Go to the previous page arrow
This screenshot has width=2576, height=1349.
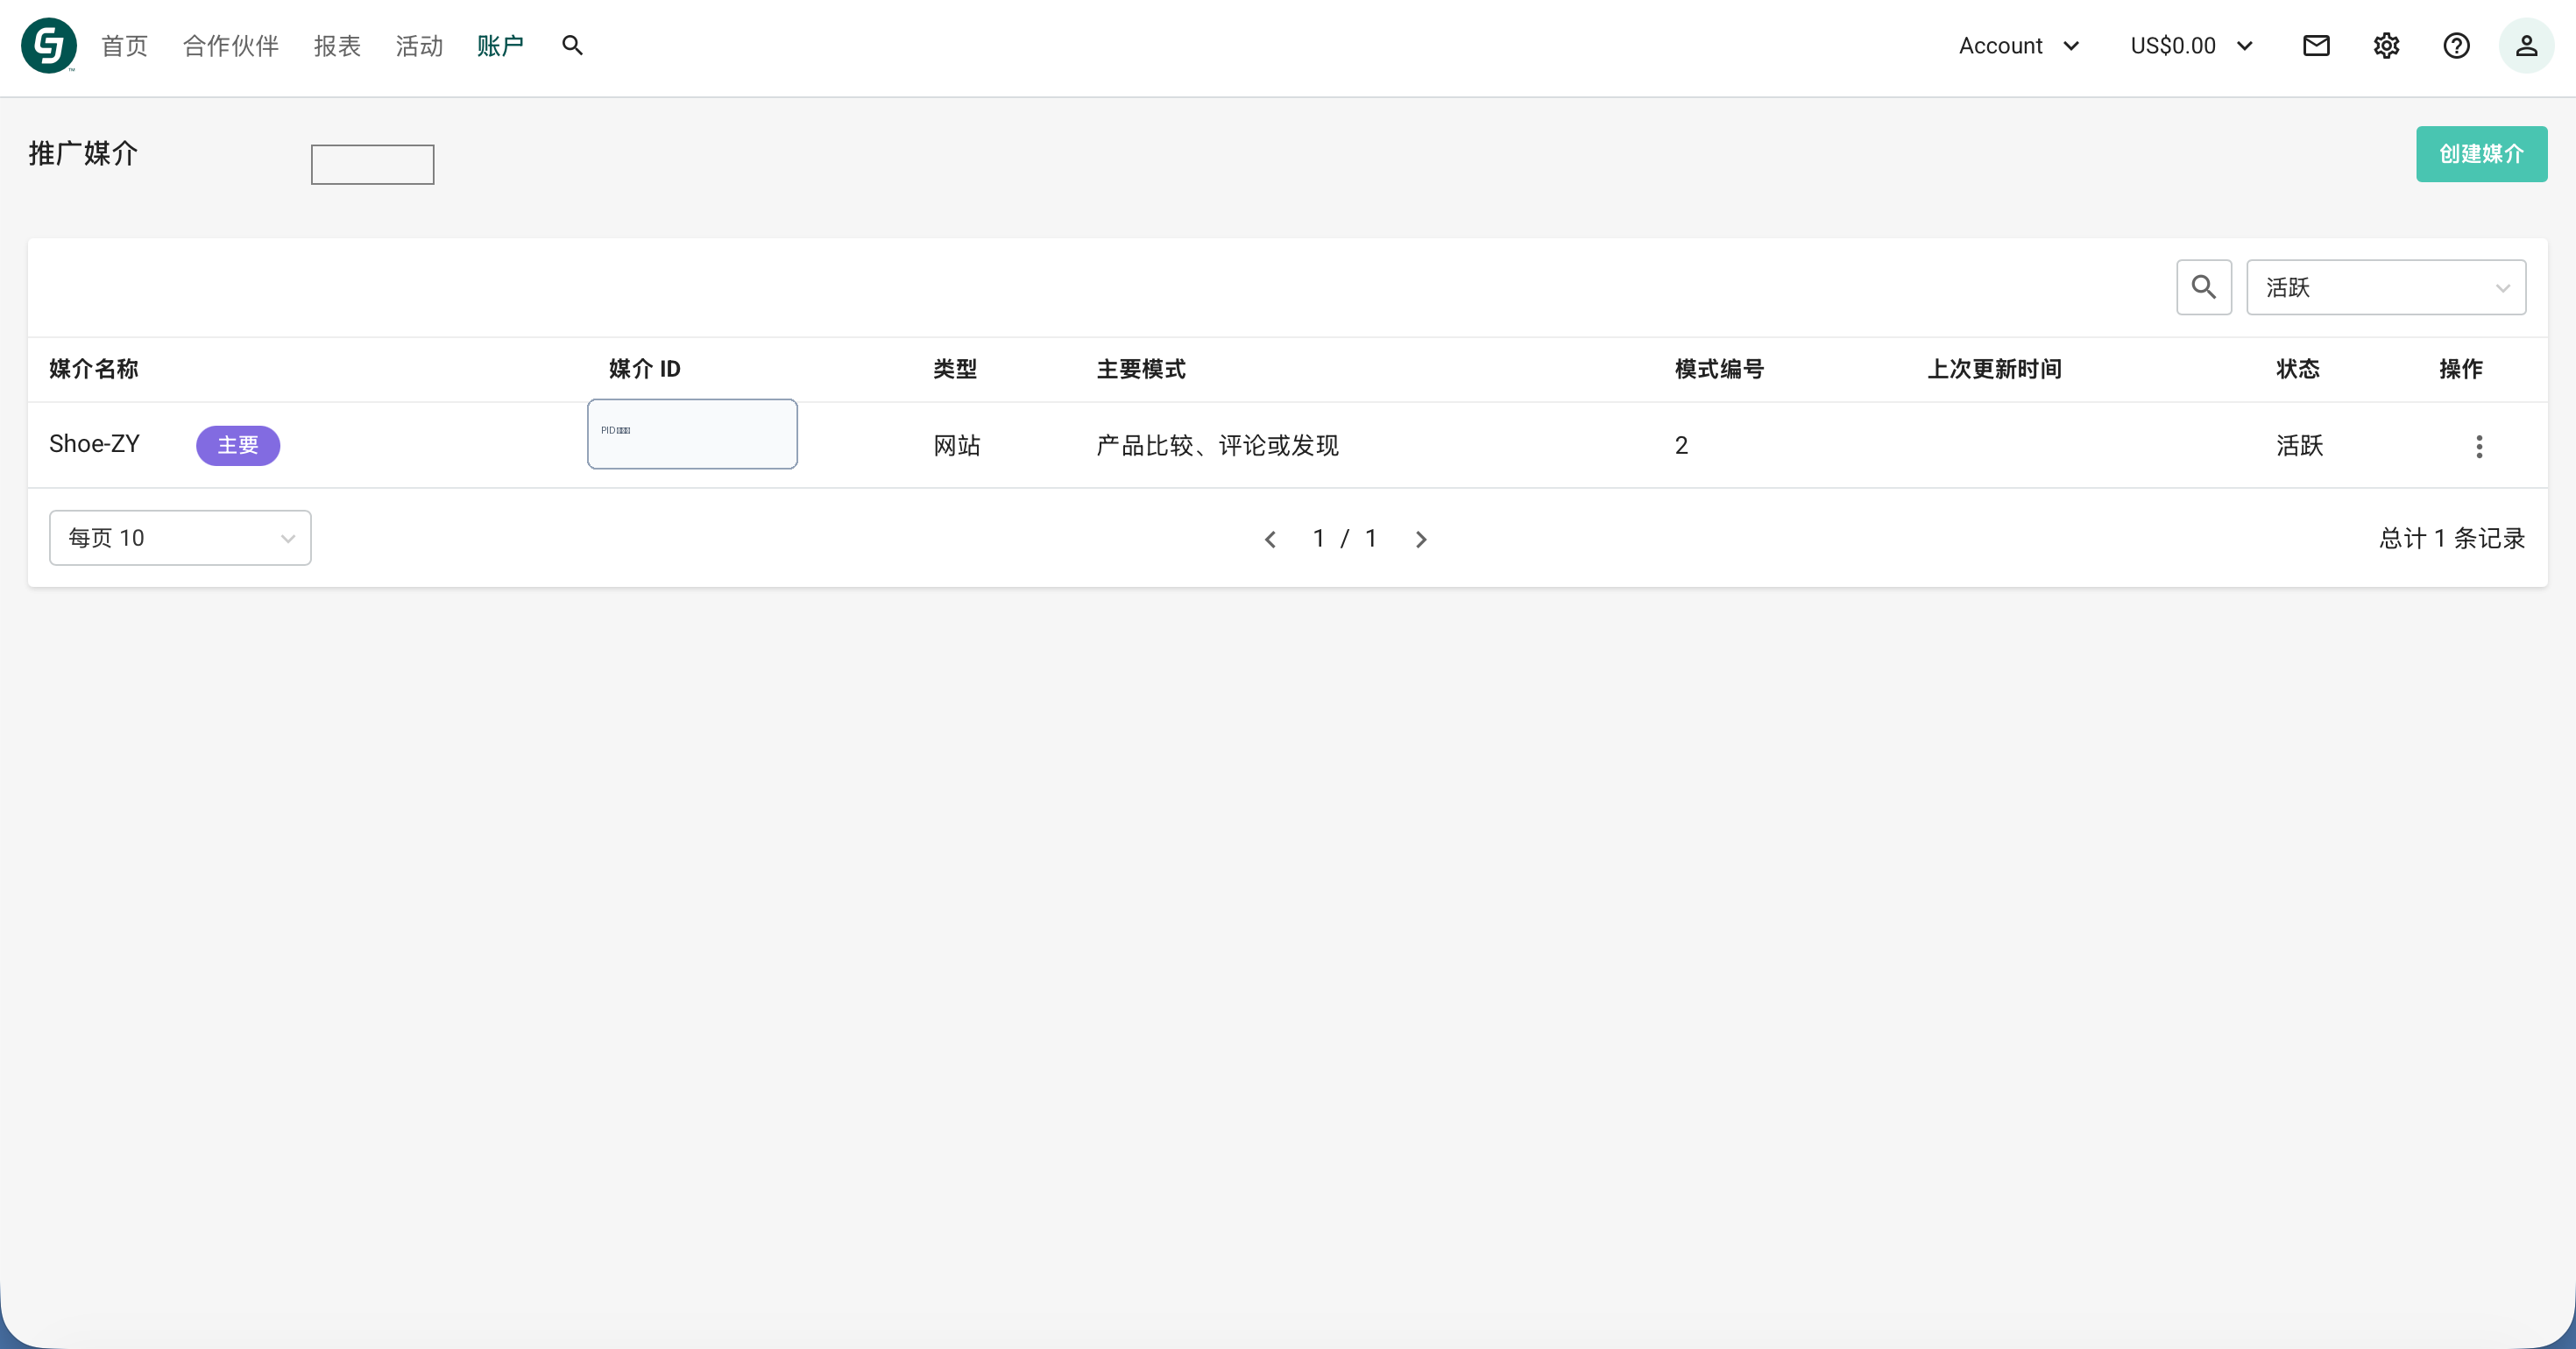[1270, 540]
